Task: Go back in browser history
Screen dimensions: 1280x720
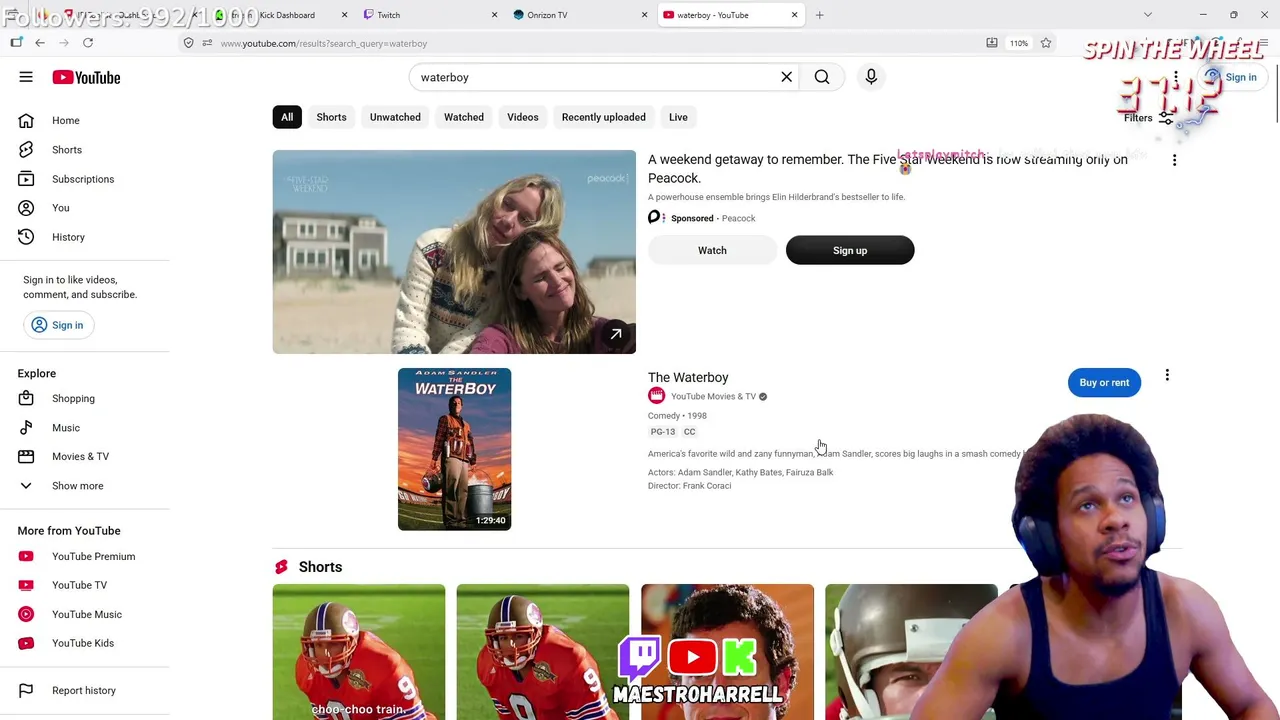Action: click(x=40, y=43)
